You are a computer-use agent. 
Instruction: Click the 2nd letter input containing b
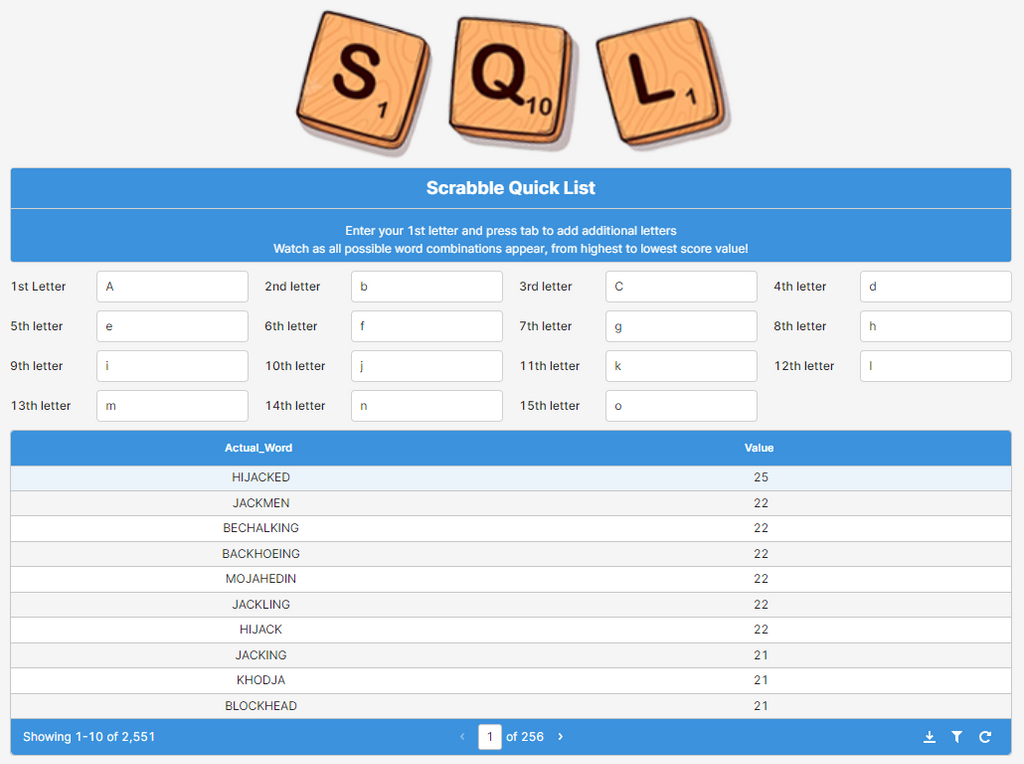point(426,287)
